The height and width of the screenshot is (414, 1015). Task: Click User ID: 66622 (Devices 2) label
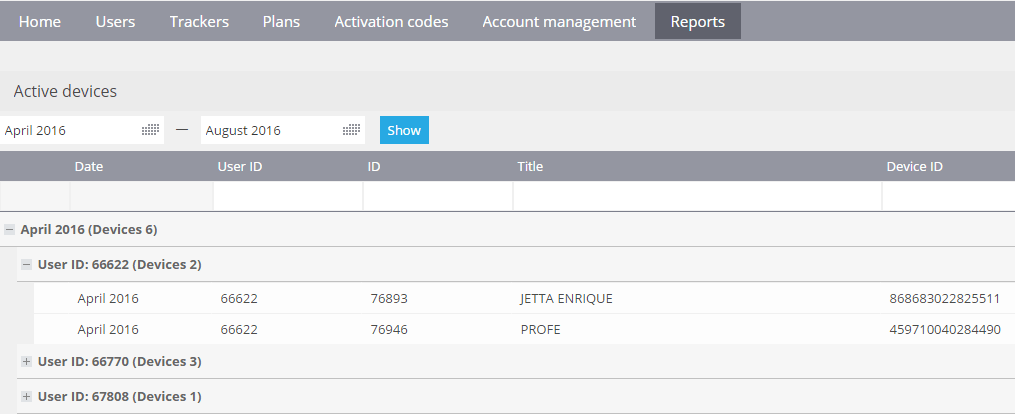[x=120, y=265]
